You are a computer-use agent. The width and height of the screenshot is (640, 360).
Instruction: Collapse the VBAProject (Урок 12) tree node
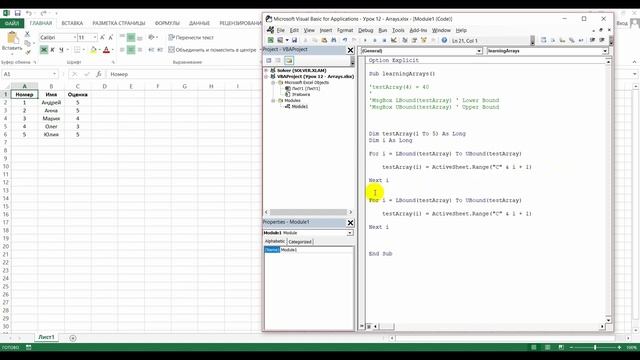267,76
